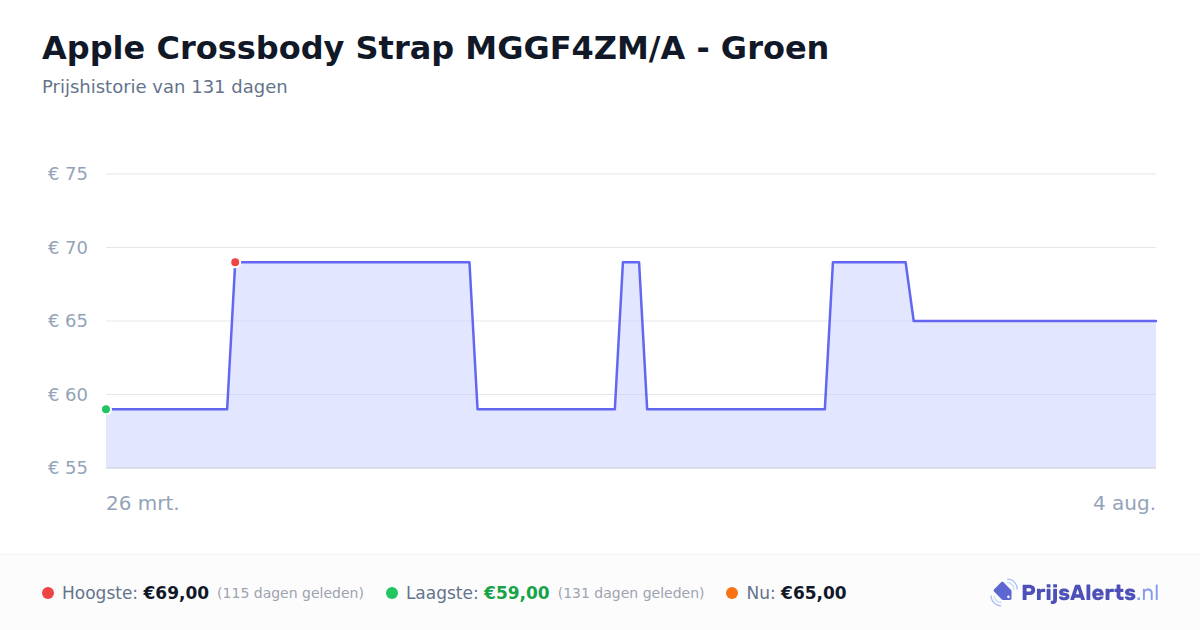Select the Laagste €59,00 price value
The width and height of the screenshot is (1200, 630).
tap(517, 593)
